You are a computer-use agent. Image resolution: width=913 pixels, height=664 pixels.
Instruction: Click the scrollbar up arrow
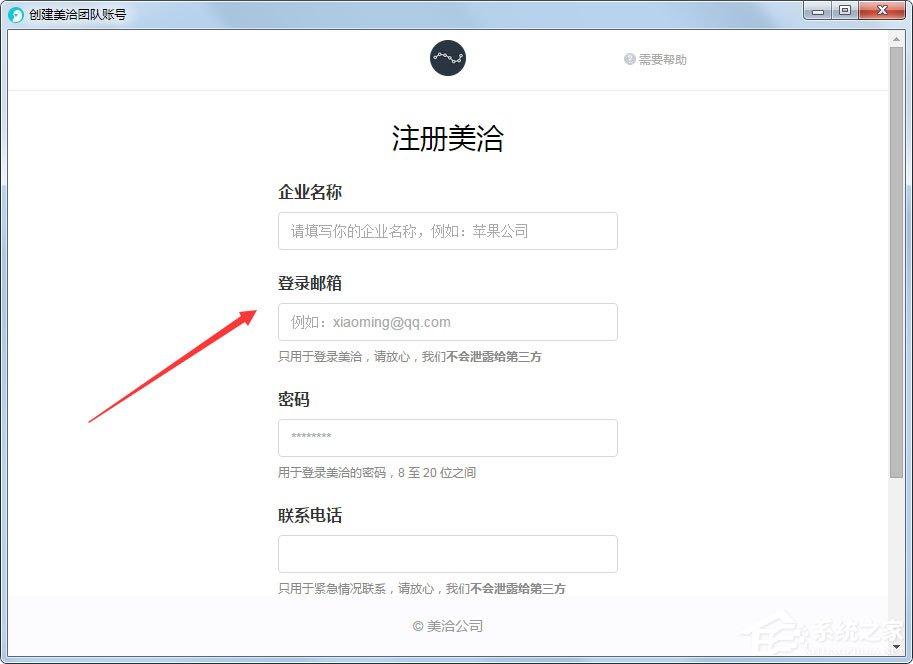[x=897, y=38]
